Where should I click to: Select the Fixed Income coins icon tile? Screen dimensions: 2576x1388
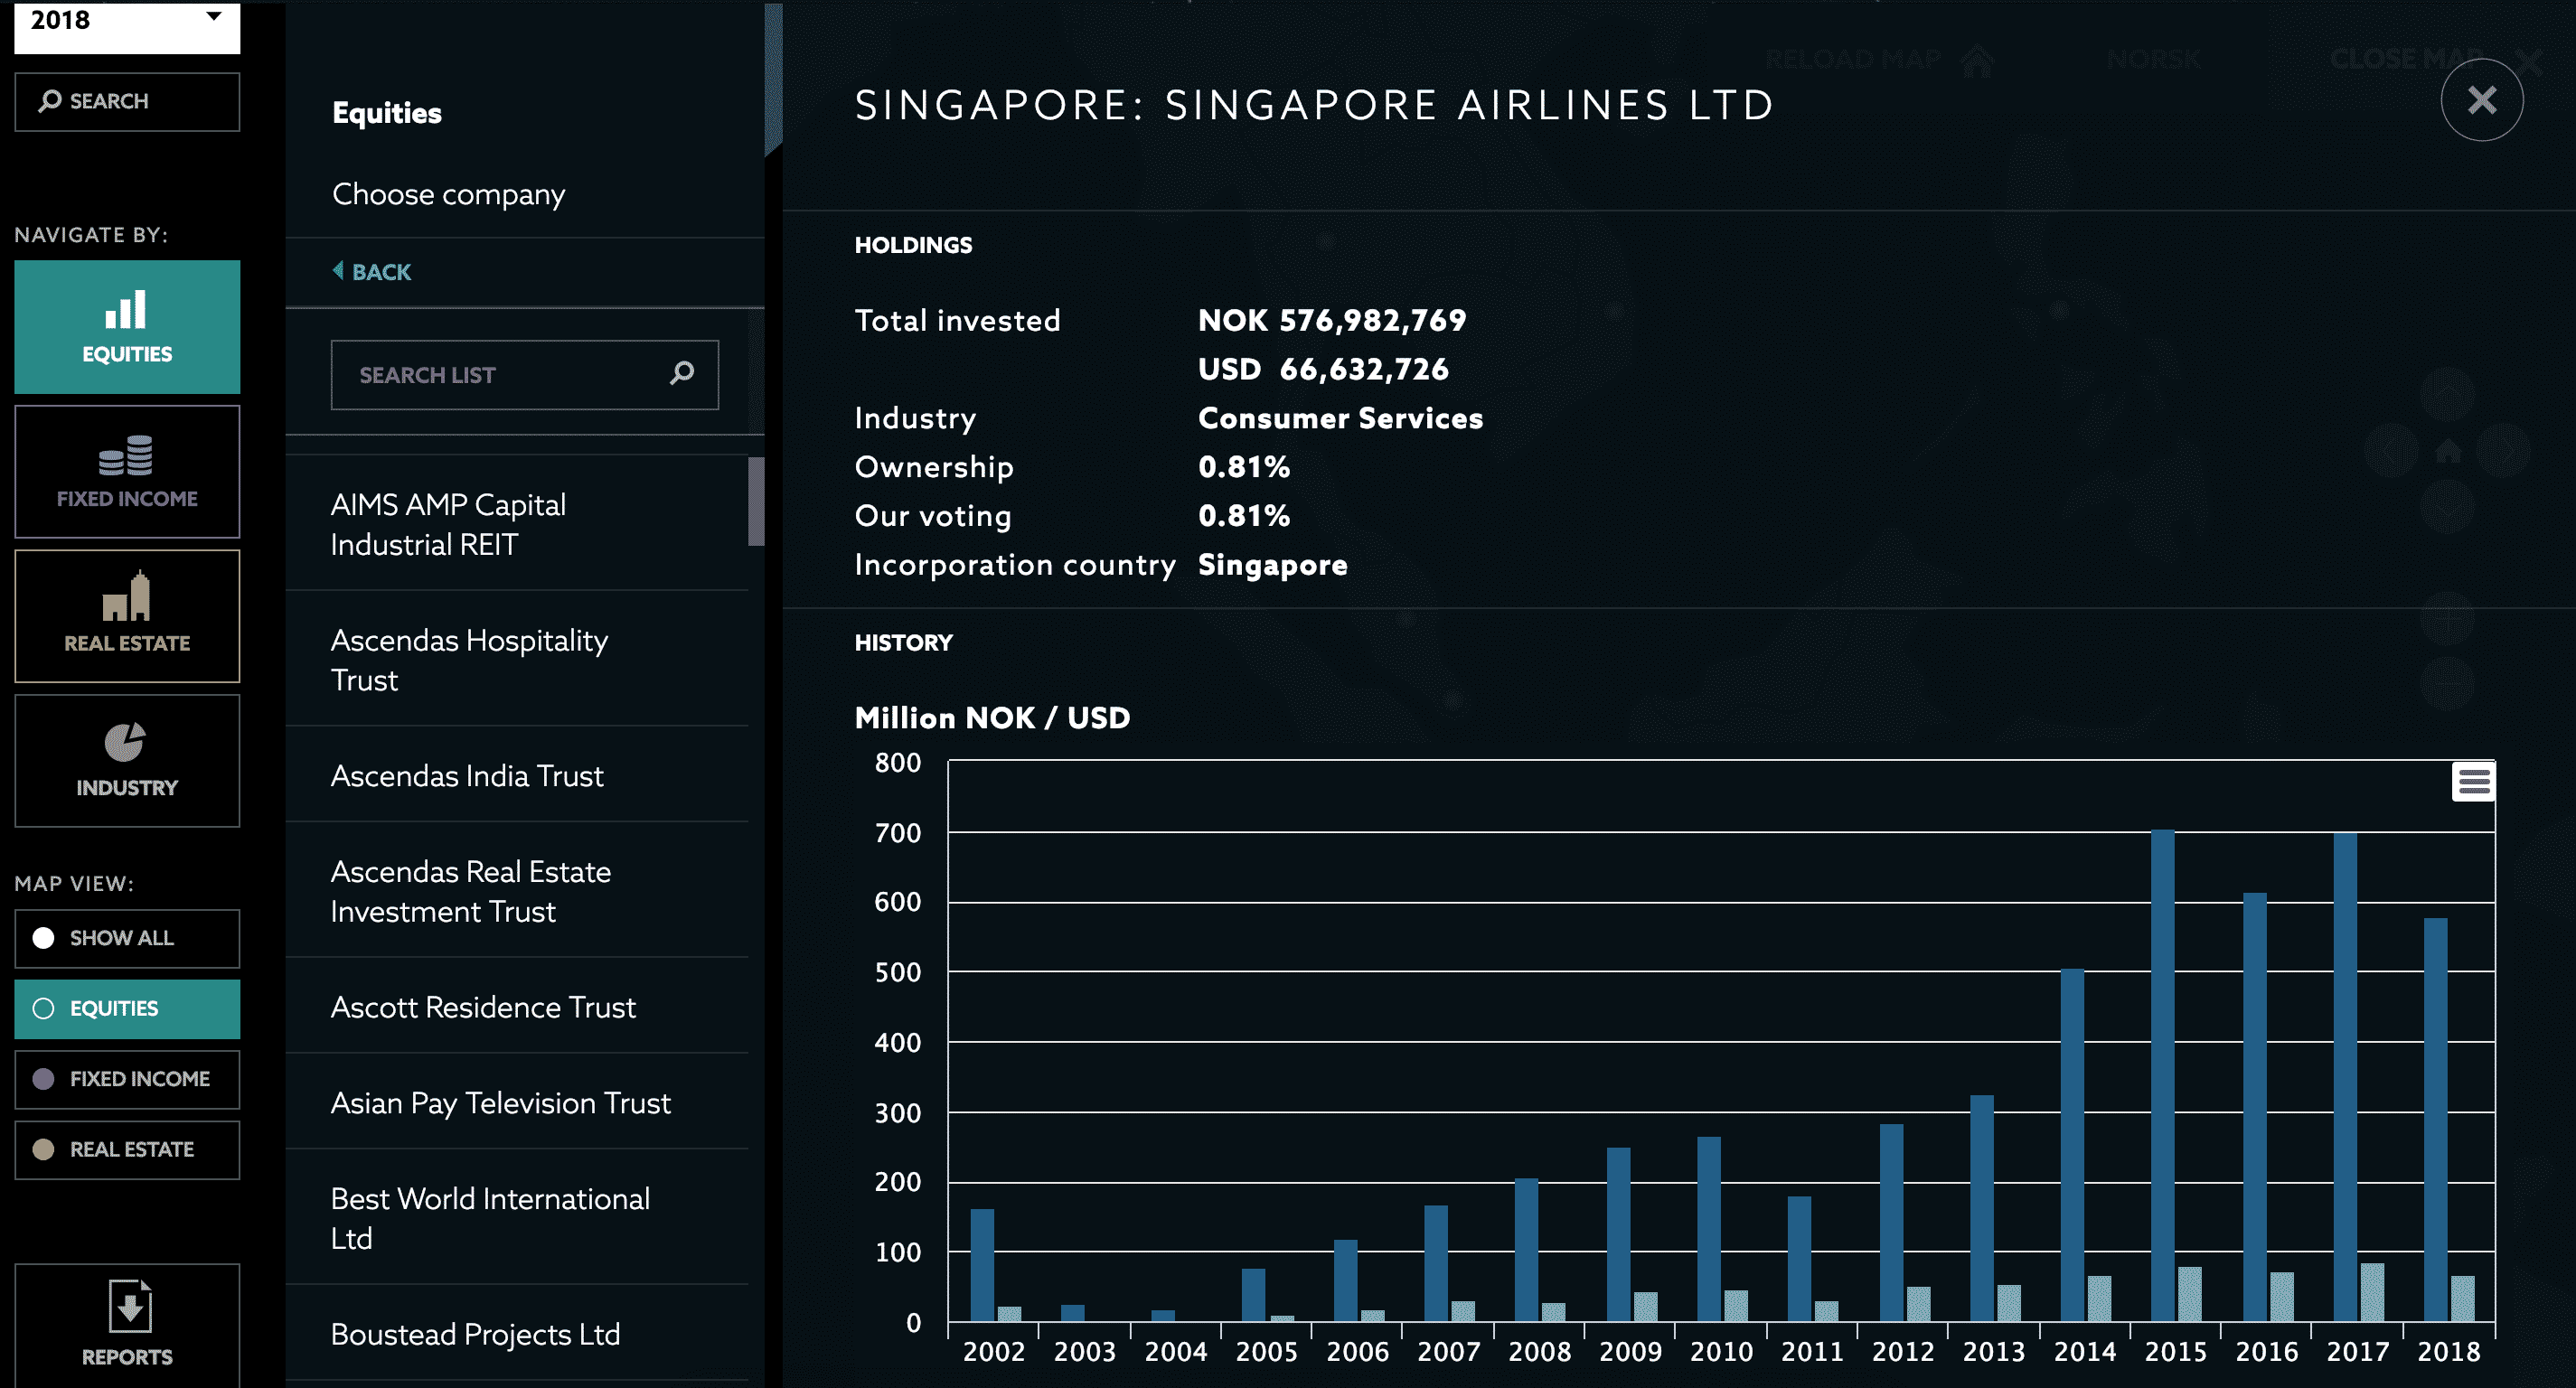(127, 471)
